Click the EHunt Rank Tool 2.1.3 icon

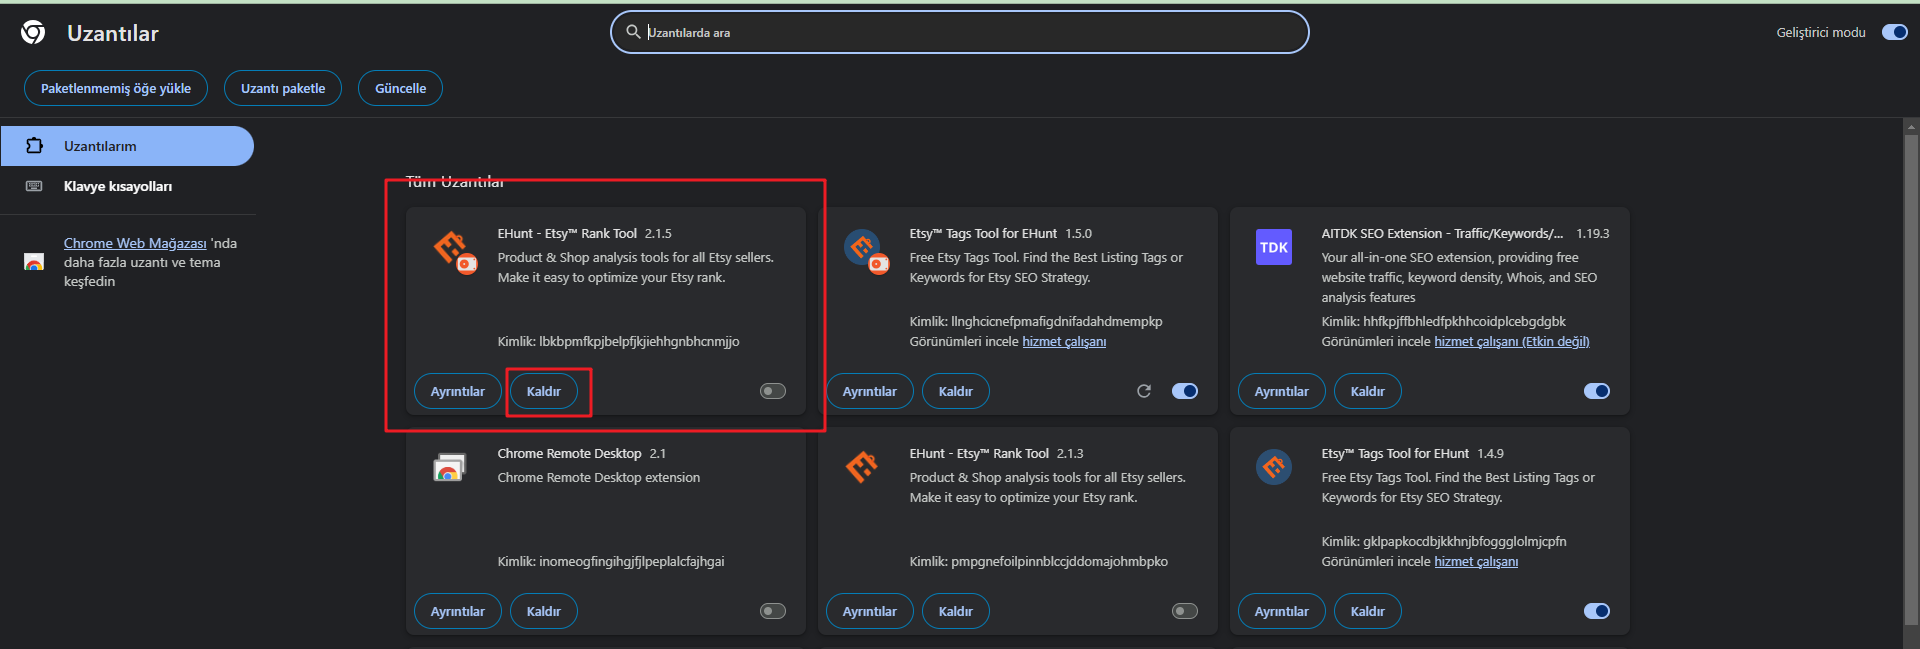pos(861,467)
